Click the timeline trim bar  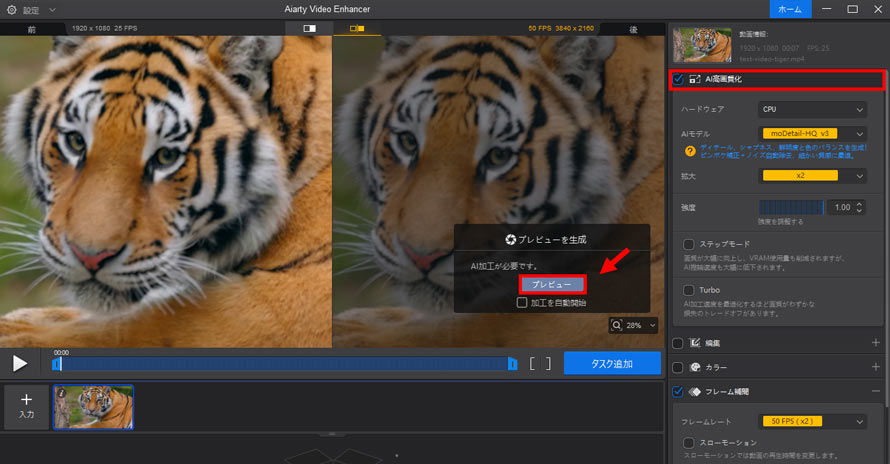point(284,363)
